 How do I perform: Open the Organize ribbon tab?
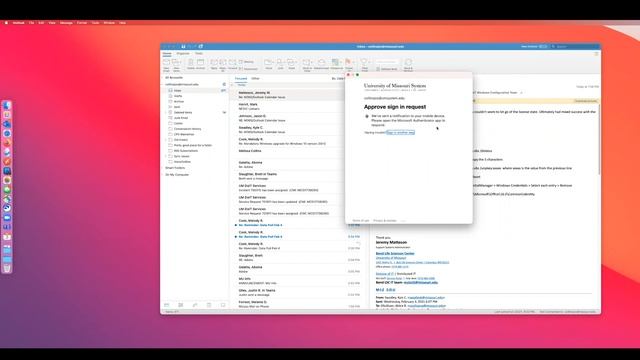pos(183,53)
